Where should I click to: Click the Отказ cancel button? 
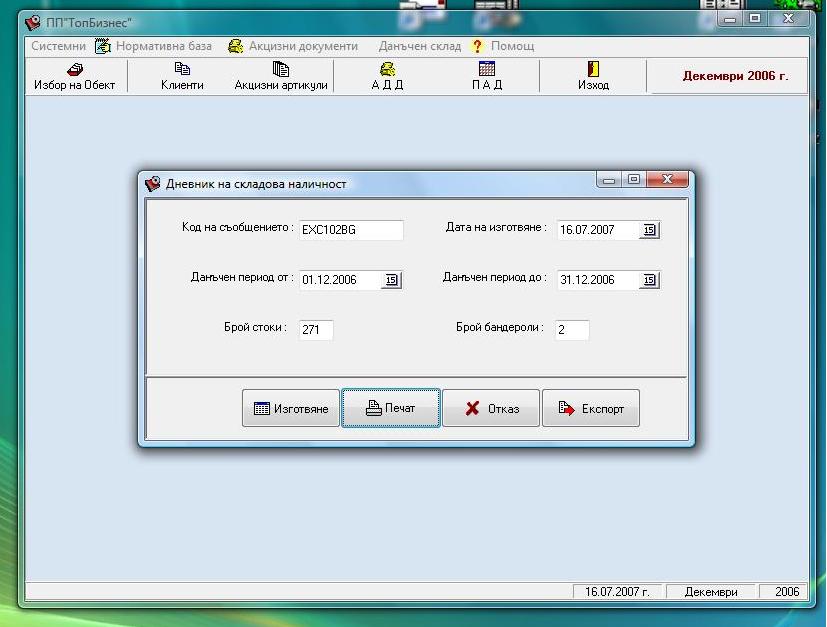[491, 408]
